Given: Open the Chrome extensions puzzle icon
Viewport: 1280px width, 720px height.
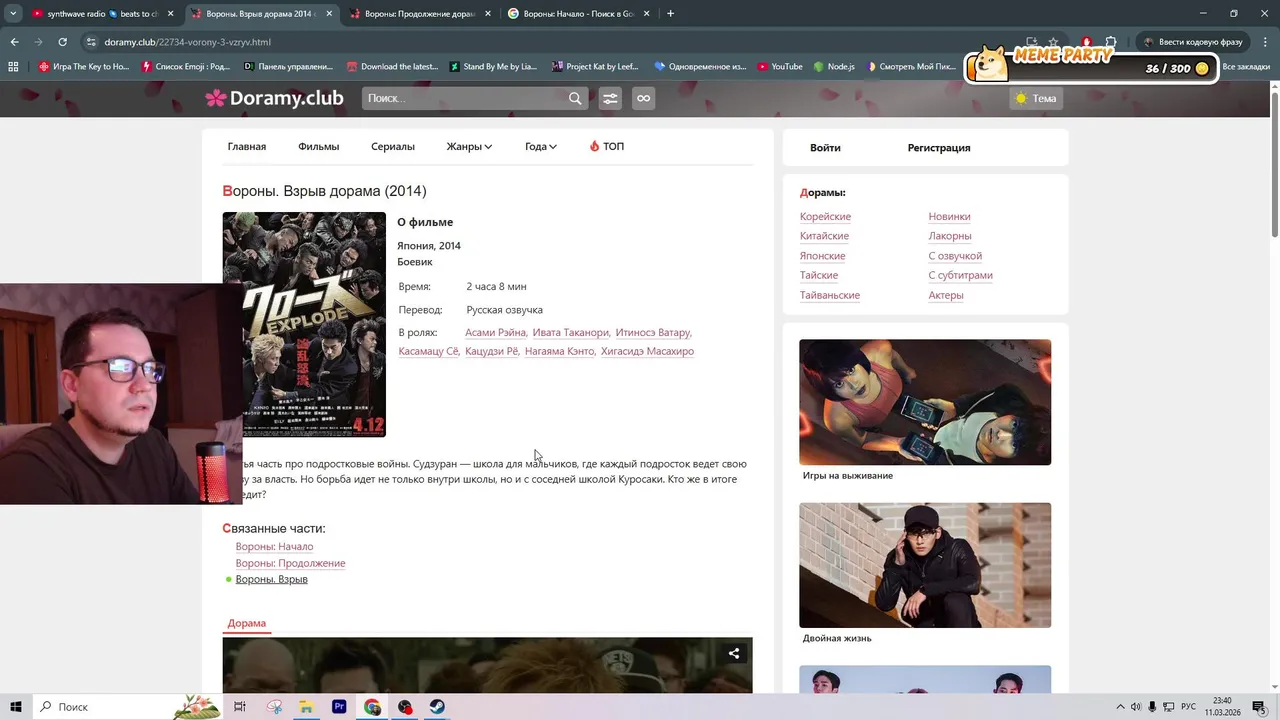Looking at the screenshot, I should (1110, 42).
